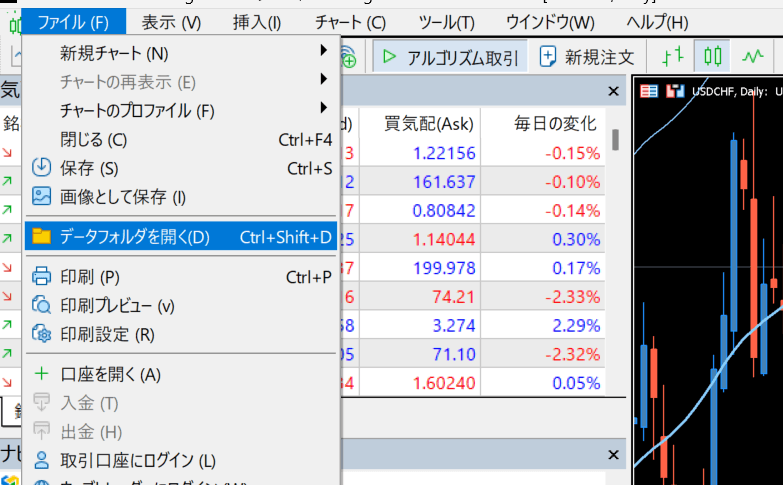
Task: Choose 画像として保存 (I) entry
Action: 181,197
